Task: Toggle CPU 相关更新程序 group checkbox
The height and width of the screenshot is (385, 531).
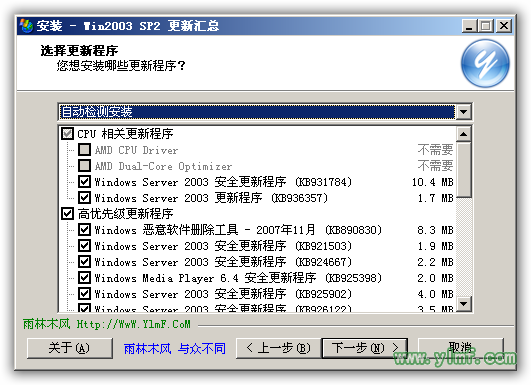Action: [67, 133]
